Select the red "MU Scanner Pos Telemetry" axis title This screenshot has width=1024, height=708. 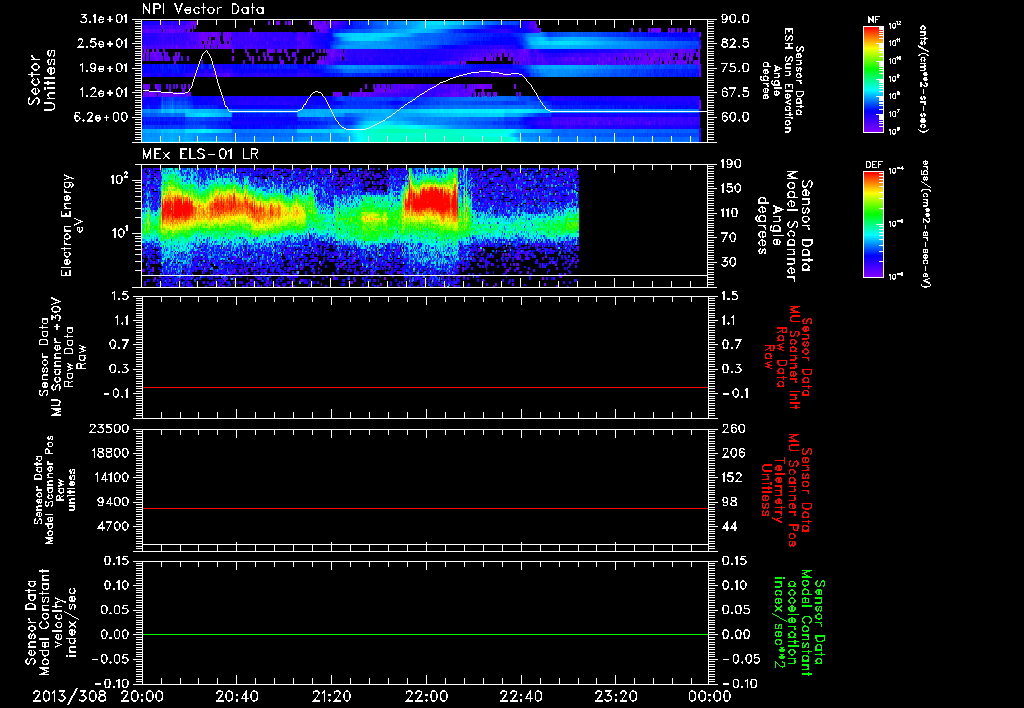[x=788, y=490]
